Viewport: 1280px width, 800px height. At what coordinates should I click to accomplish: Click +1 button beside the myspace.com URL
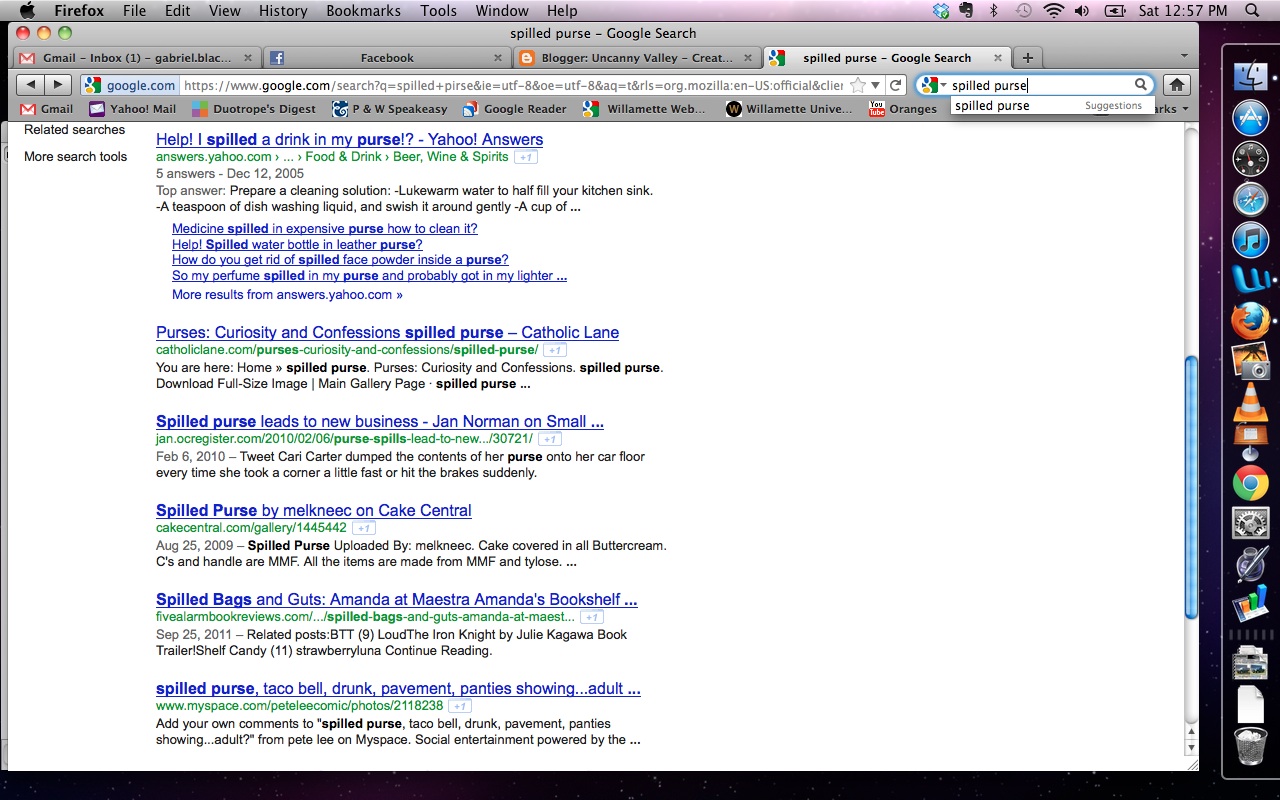point(460,706)
